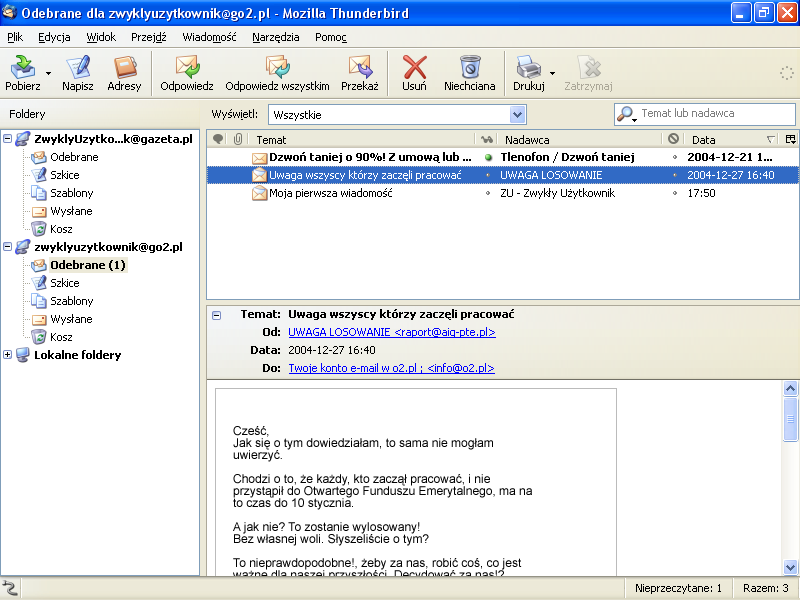Select Szkice under gazeta.pl account
Screen dimensions: 800x600
point(65,175)
